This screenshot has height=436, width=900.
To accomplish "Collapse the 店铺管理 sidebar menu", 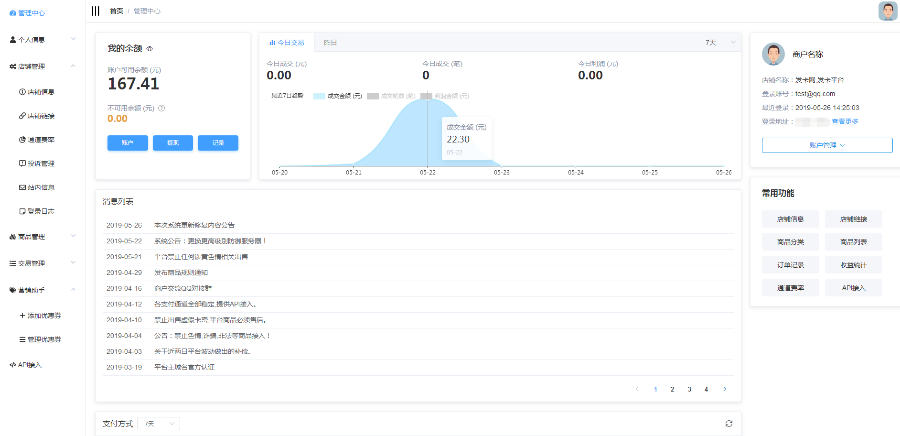I will [x=42, y=67].
